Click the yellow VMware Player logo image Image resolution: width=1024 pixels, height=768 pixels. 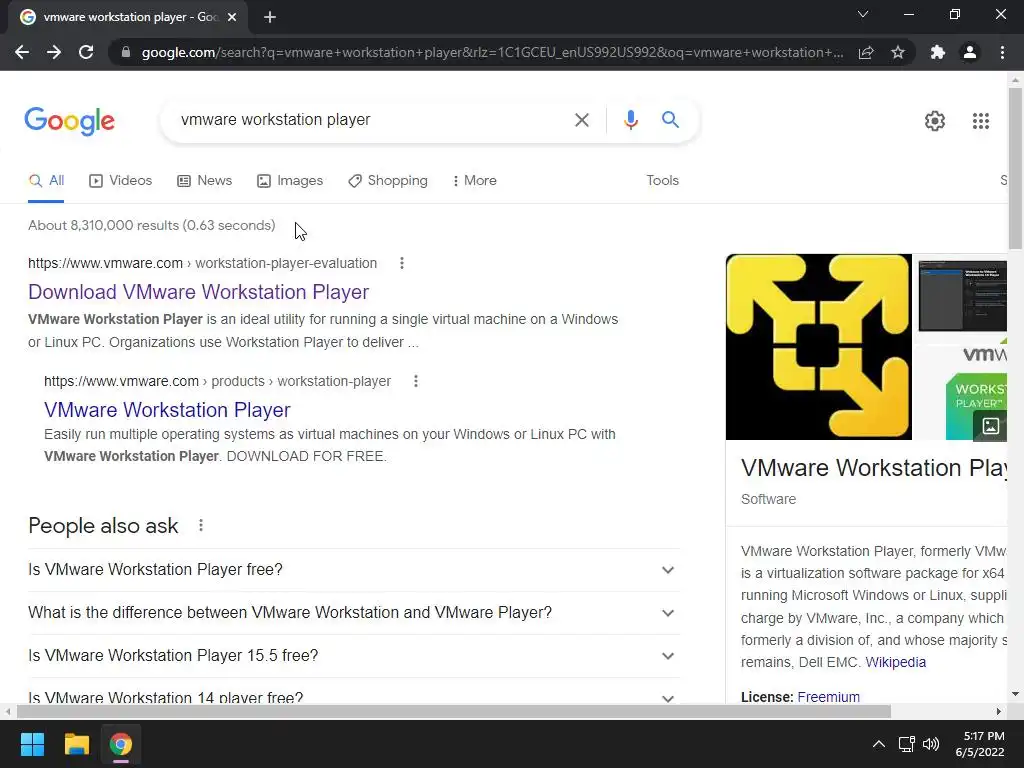click(x=819, y=347)
